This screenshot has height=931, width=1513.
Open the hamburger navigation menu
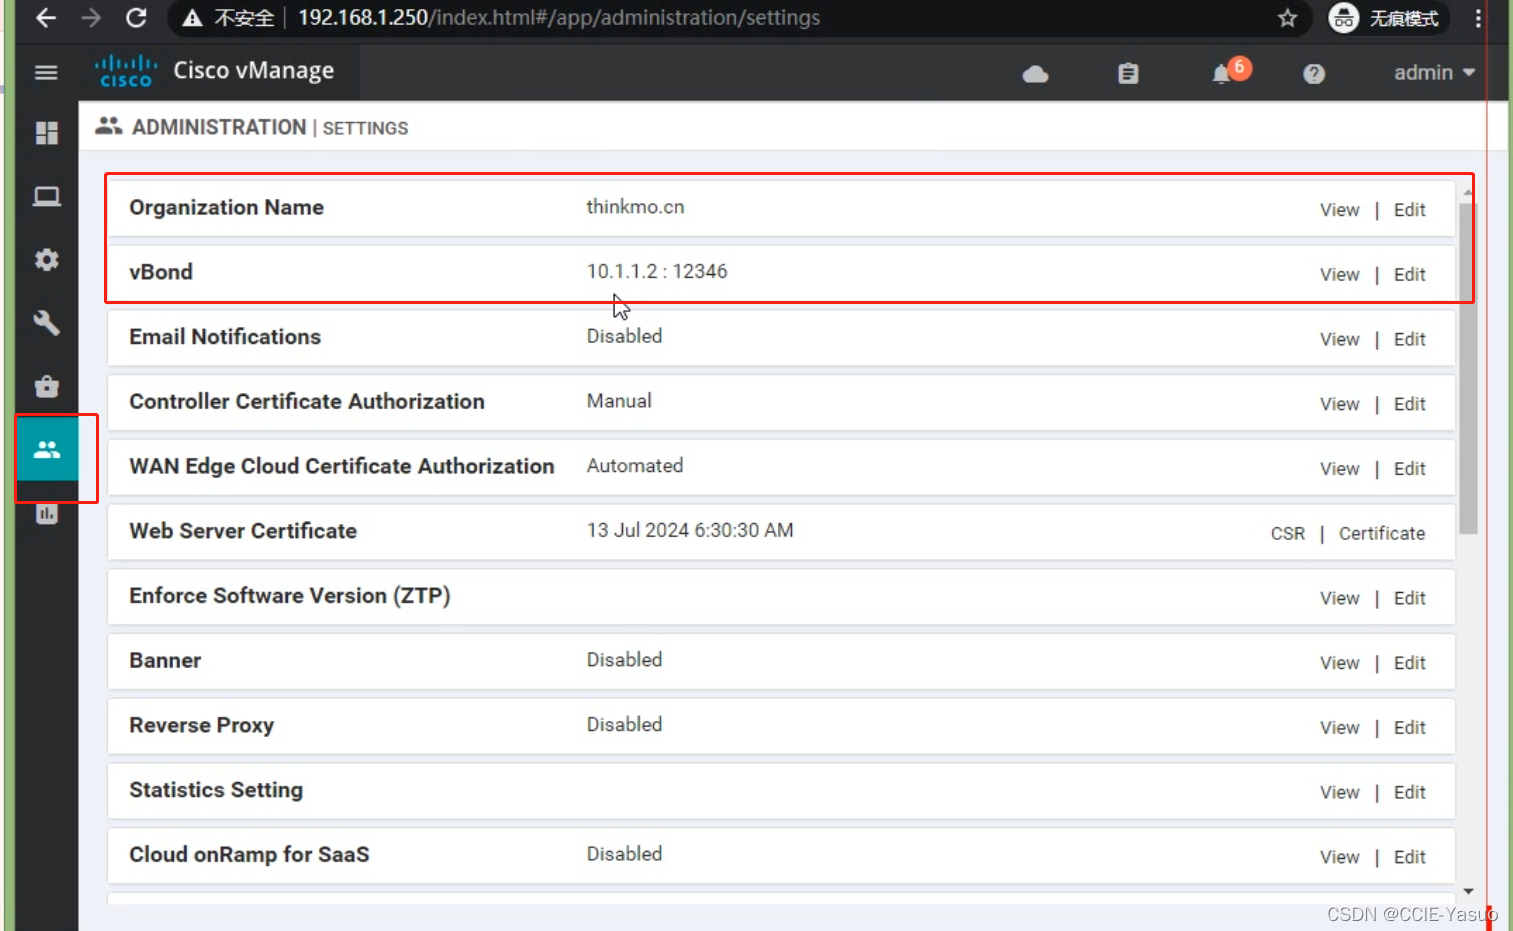click(x=46, y=72)
